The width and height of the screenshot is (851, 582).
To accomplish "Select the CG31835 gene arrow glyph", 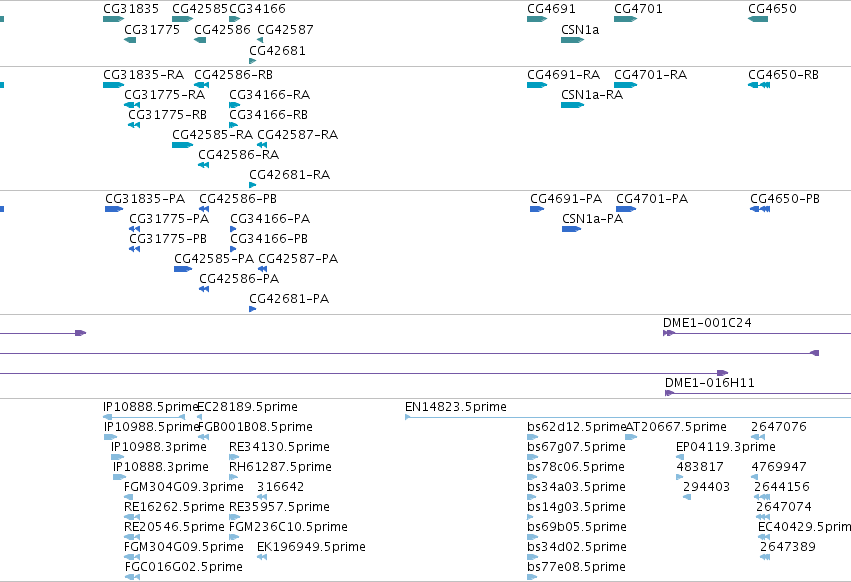I will pyautogui.click(x=113, y=19).
